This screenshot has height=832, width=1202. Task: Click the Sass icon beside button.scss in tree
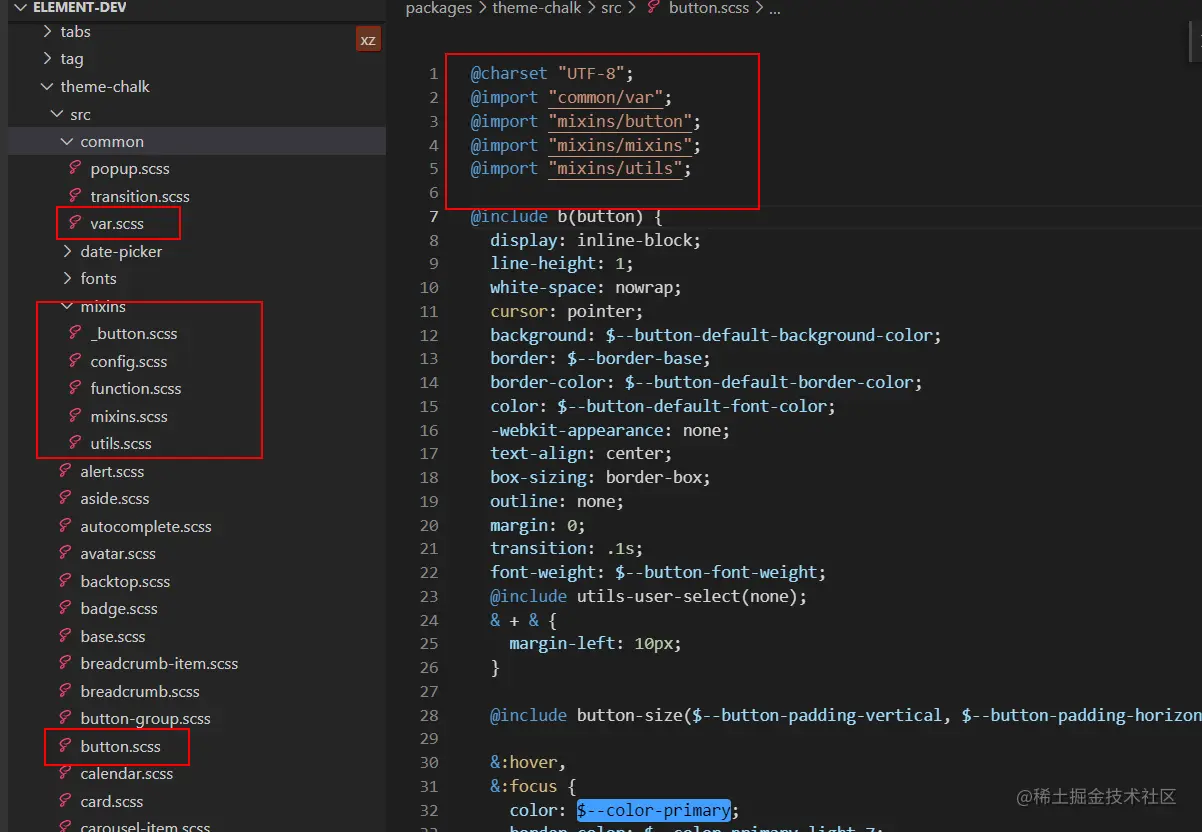pyautogui.click(x=65, y=745)
